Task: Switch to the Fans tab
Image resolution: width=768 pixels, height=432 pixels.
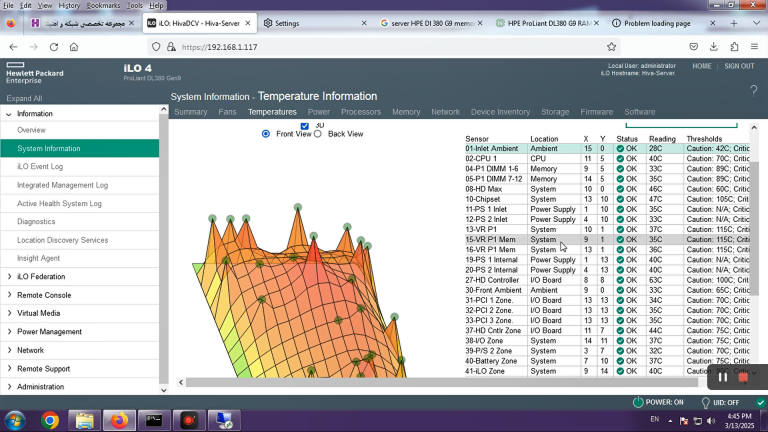Action: coord(227,112)
